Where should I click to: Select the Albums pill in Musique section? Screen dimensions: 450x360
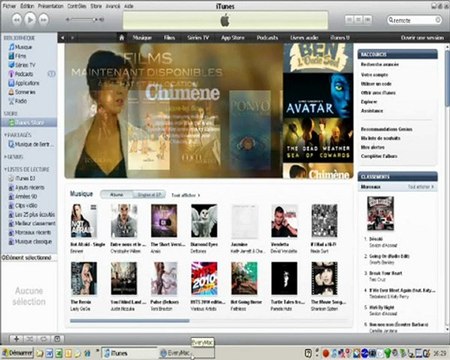point(116,195)
